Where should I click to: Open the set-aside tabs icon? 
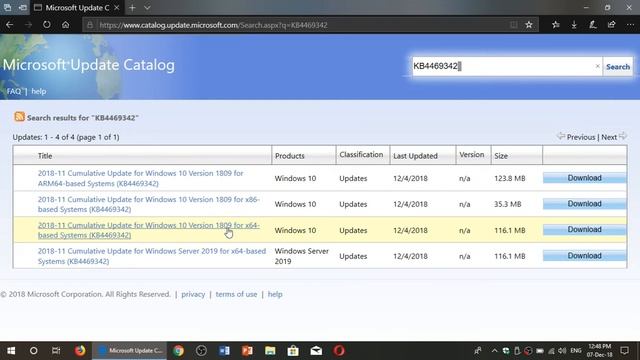[x=7, y=7]
